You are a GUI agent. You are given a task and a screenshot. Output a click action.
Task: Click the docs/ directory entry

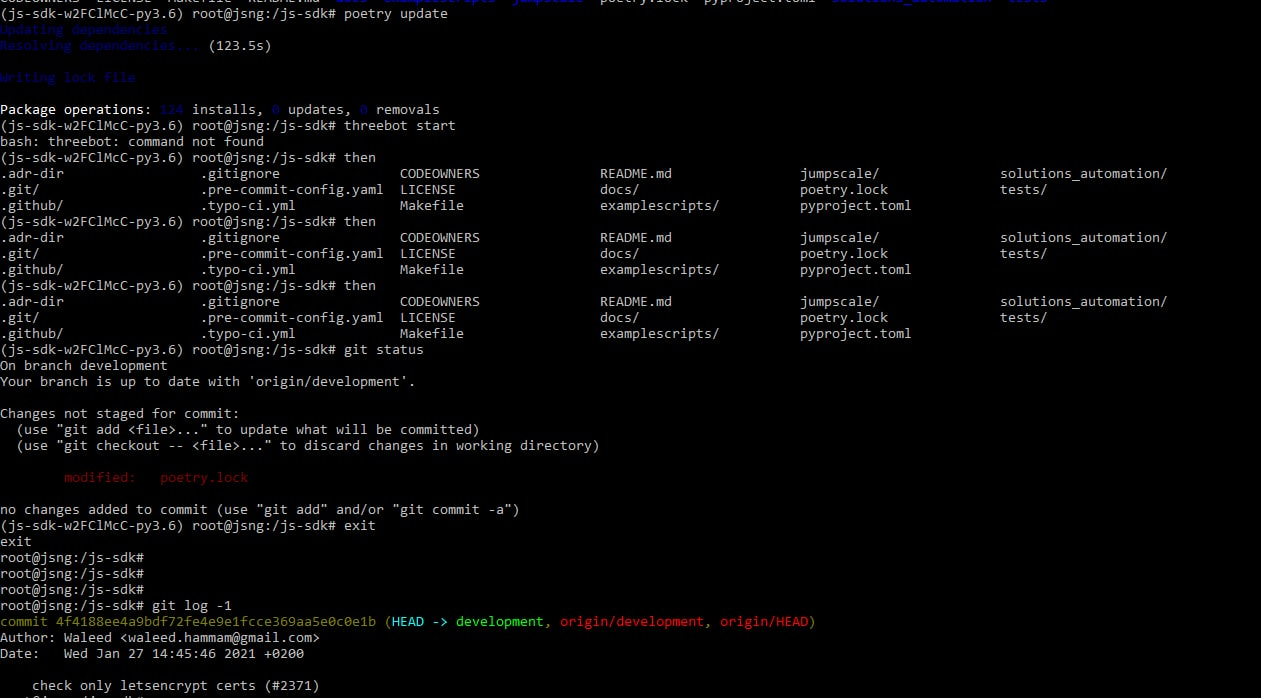619,189
